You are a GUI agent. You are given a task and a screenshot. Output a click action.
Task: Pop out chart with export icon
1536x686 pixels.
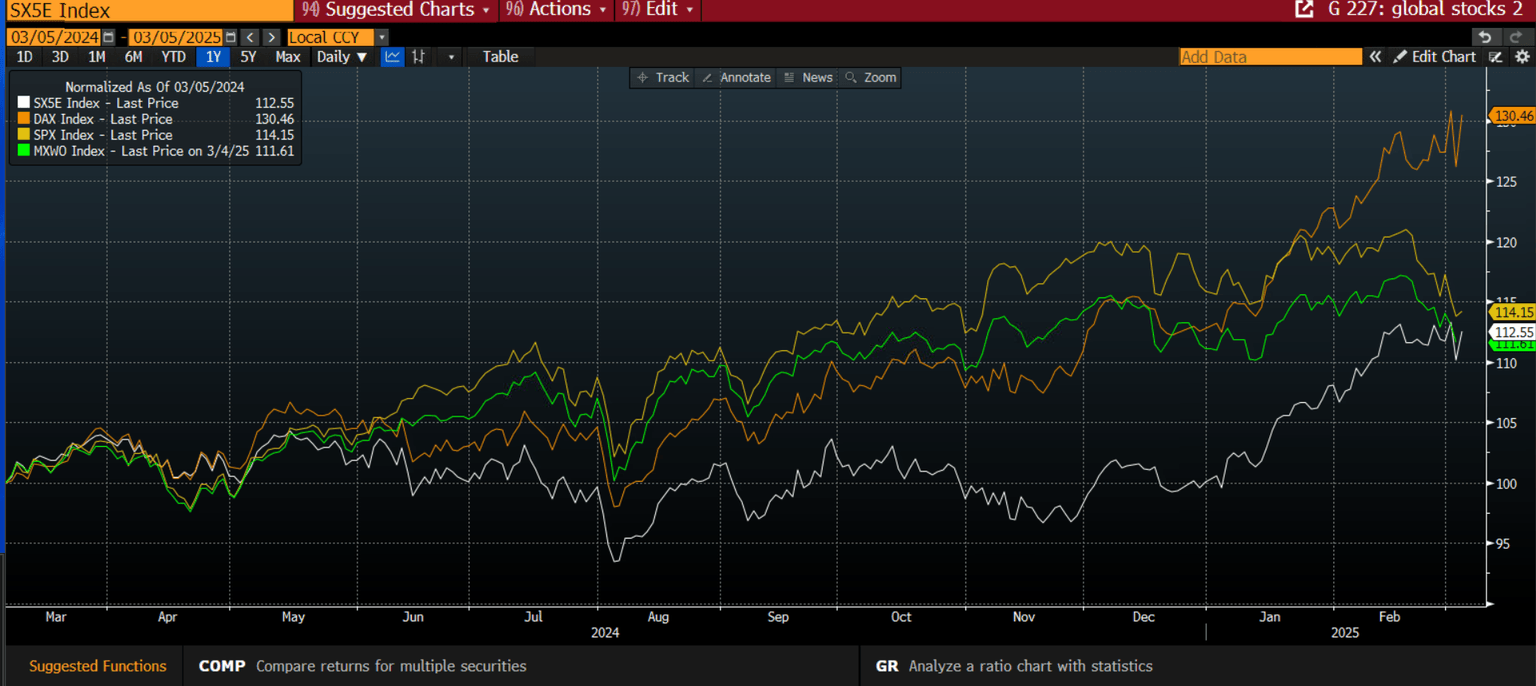coord(1303,9)
